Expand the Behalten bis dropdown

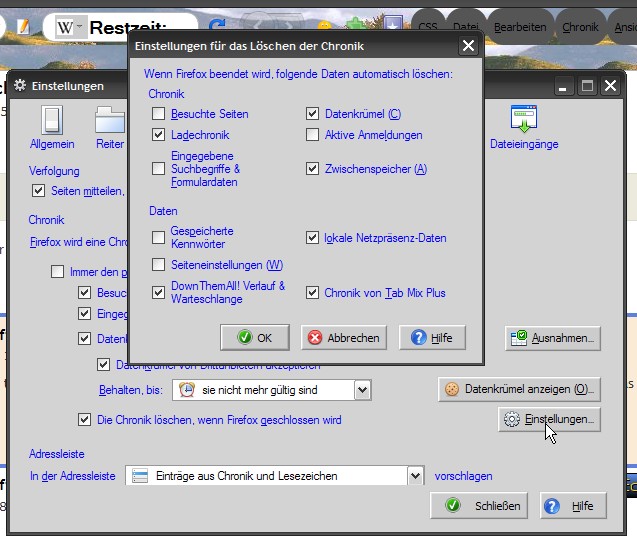(362, 389)
